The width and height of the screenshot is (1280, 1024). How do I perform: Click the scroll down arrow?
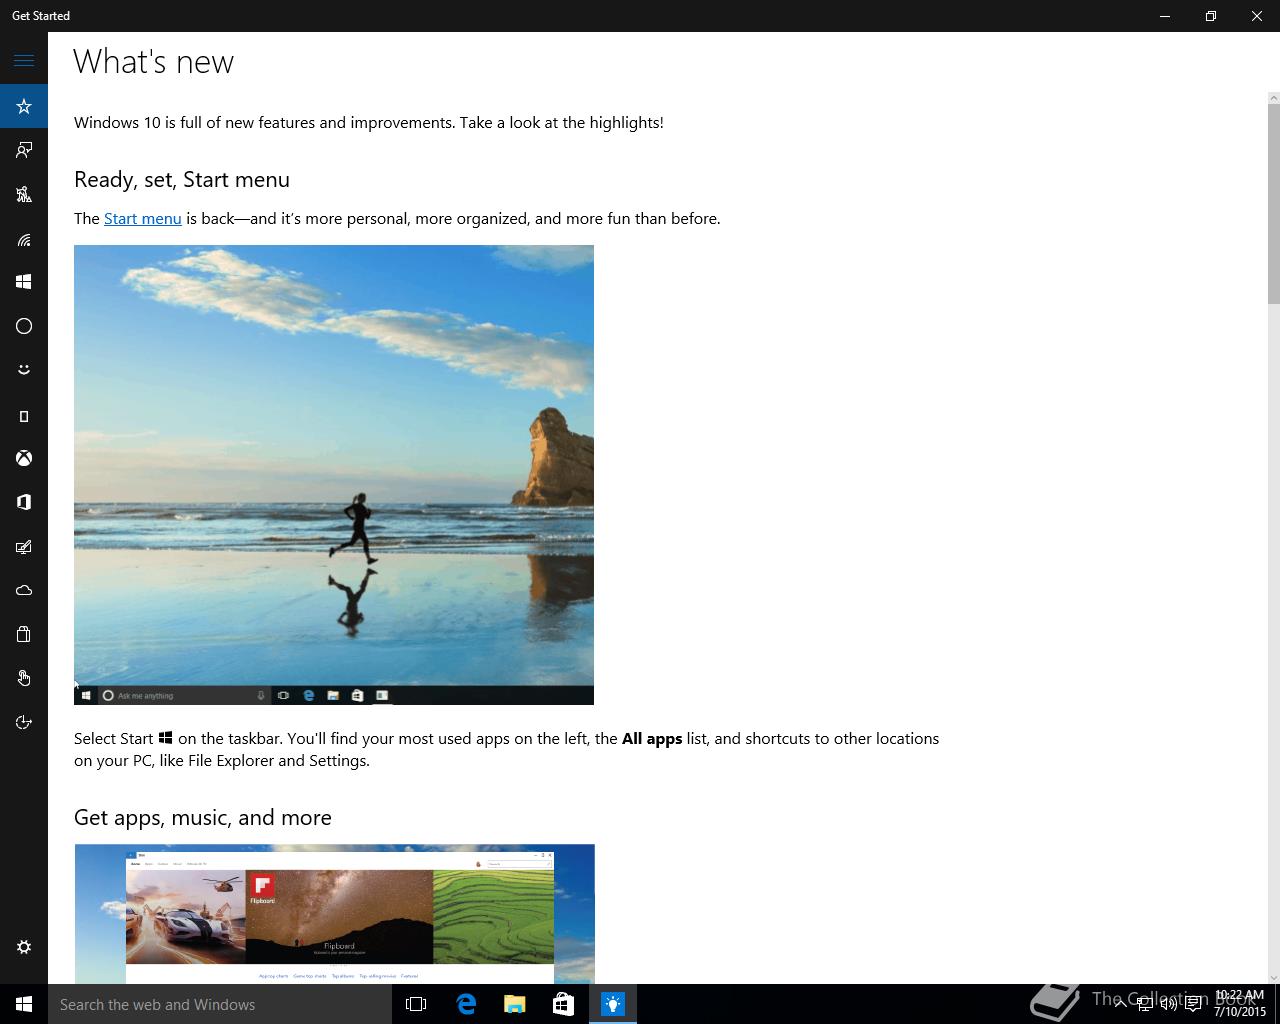pyautogui.click(x=1273, y=977)
